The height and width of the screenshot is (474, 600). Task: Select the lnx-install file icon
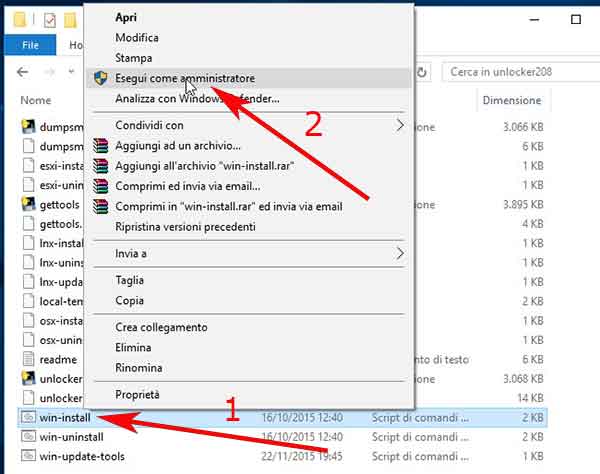29,243
